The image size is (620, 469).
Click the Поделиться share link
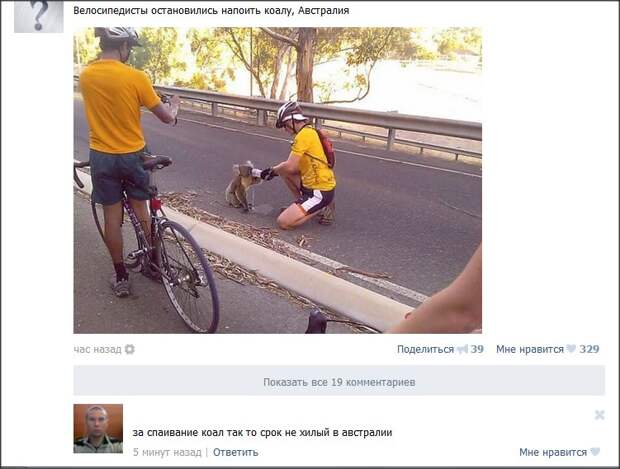coord(425,349)
